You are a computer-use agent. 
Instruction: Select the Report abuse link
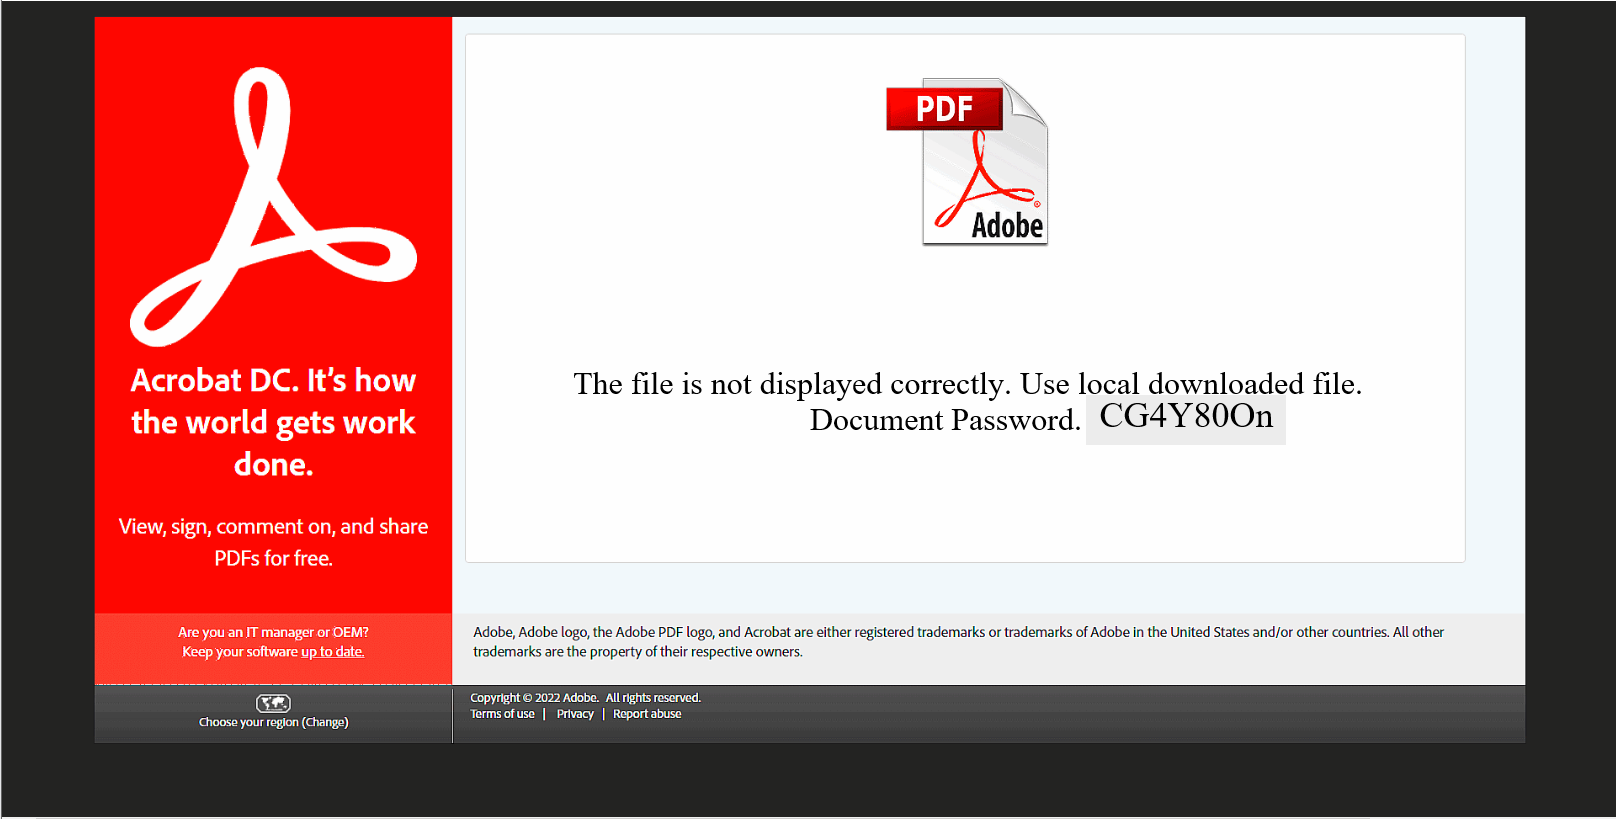pos(647,714)
